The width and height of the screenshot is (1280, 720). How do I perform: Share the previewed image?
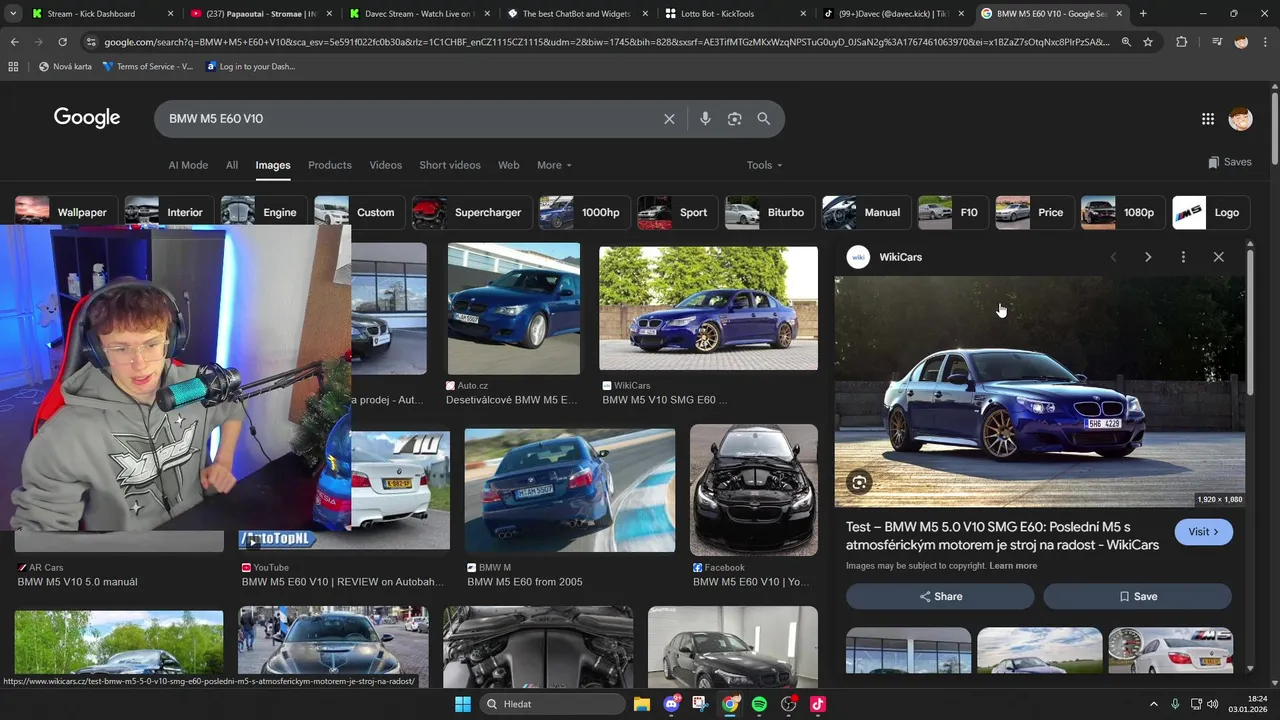point(940,597)
